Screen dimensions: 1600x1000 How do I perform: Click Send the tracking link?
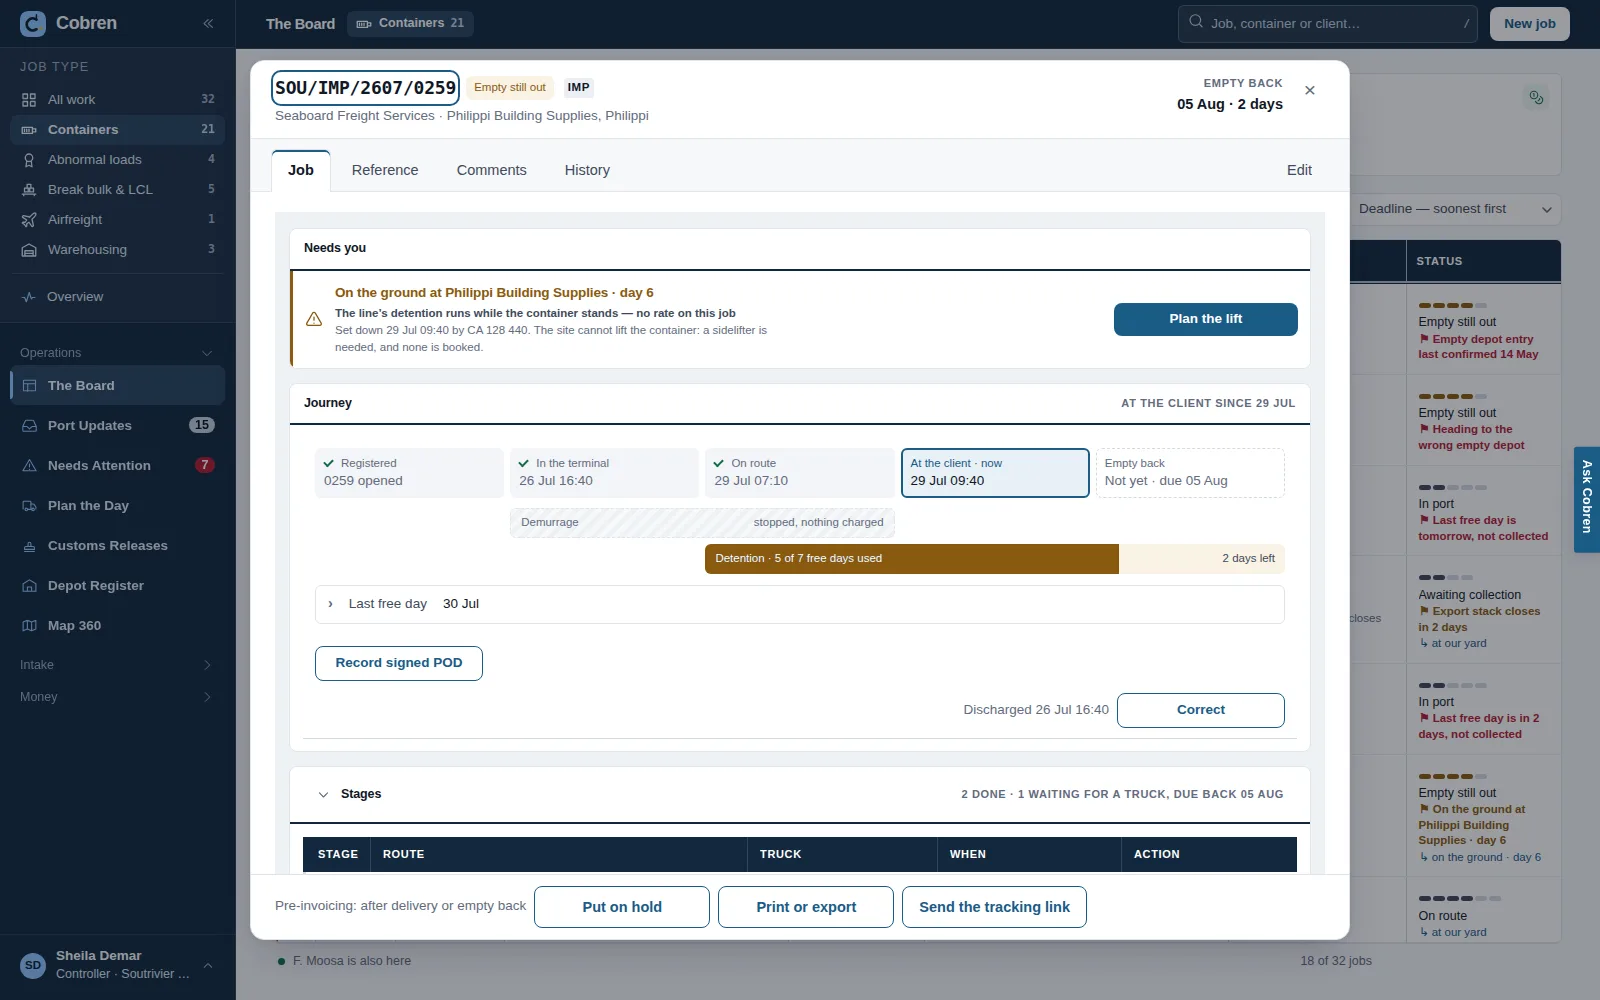[994, 907]
